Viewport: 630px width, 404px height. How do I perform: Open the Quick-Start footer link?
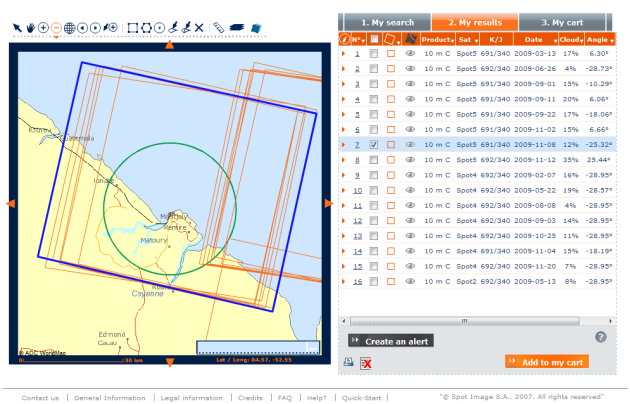(x=361, y=398)
